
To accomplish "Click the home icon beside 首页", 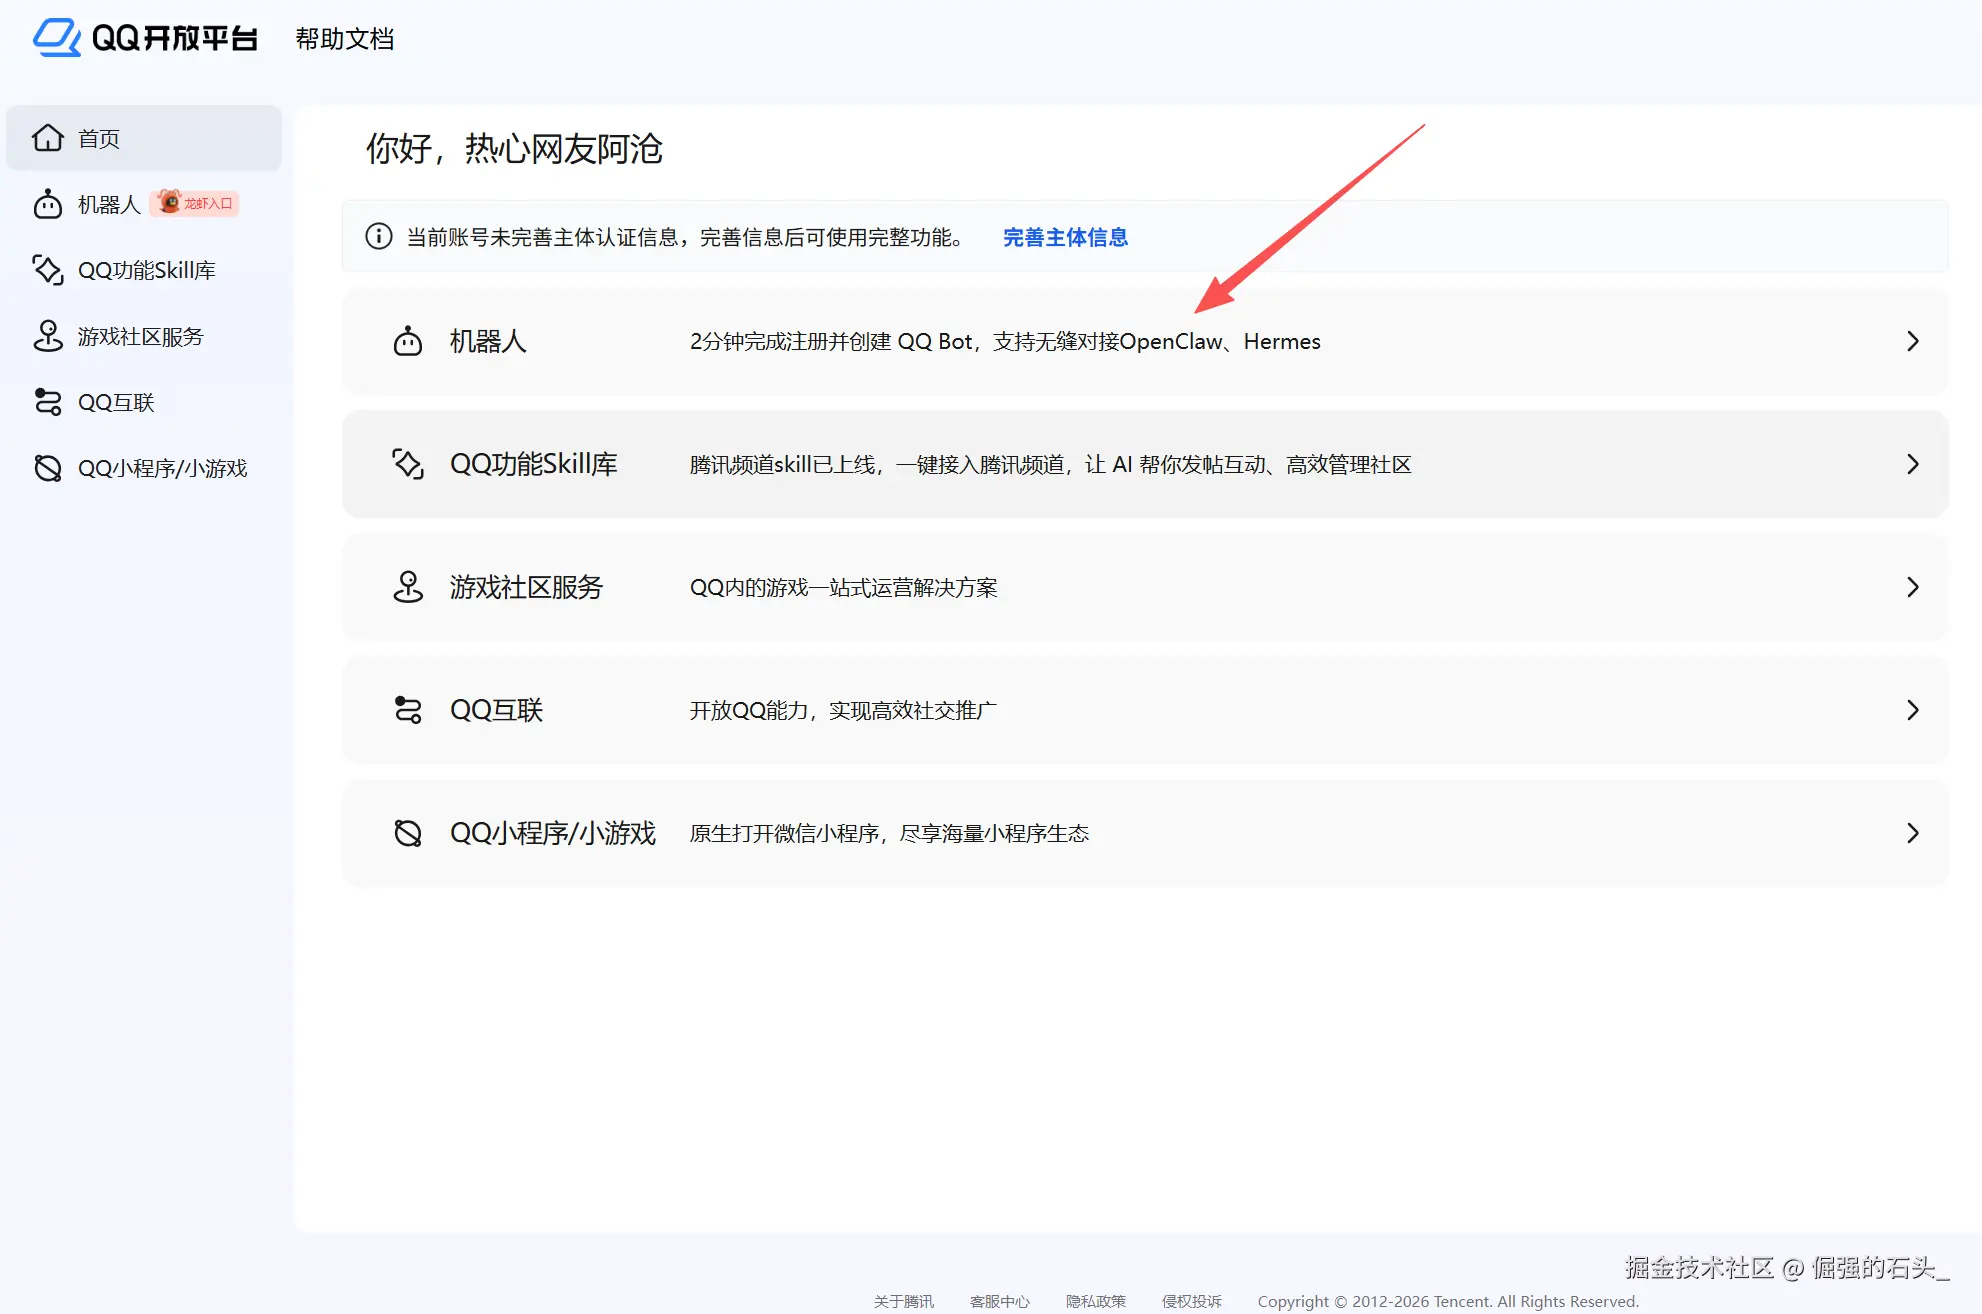I will point(47,138).
